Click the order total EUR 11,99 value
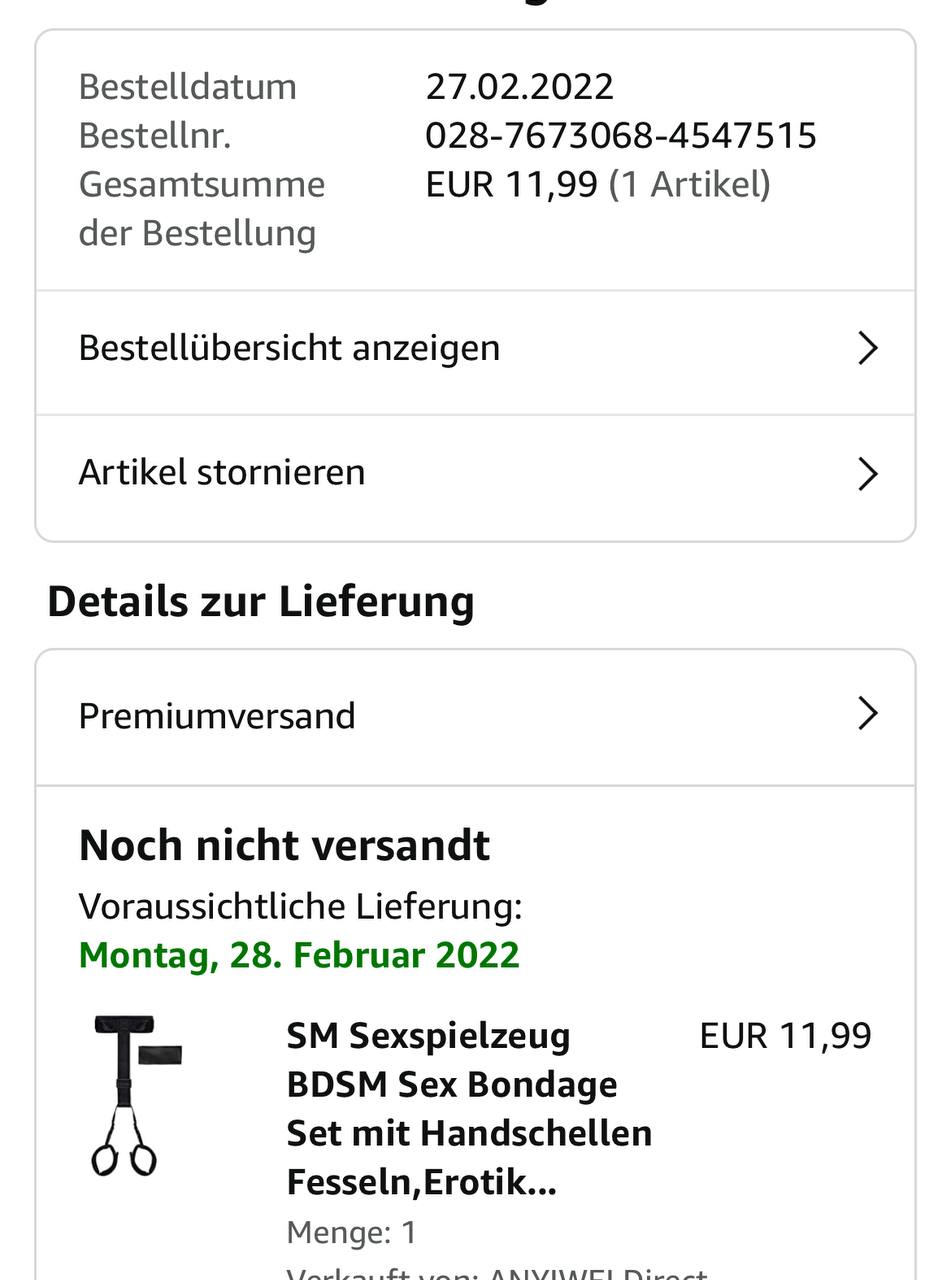The image size is (951, 1280). coord(511,185)
